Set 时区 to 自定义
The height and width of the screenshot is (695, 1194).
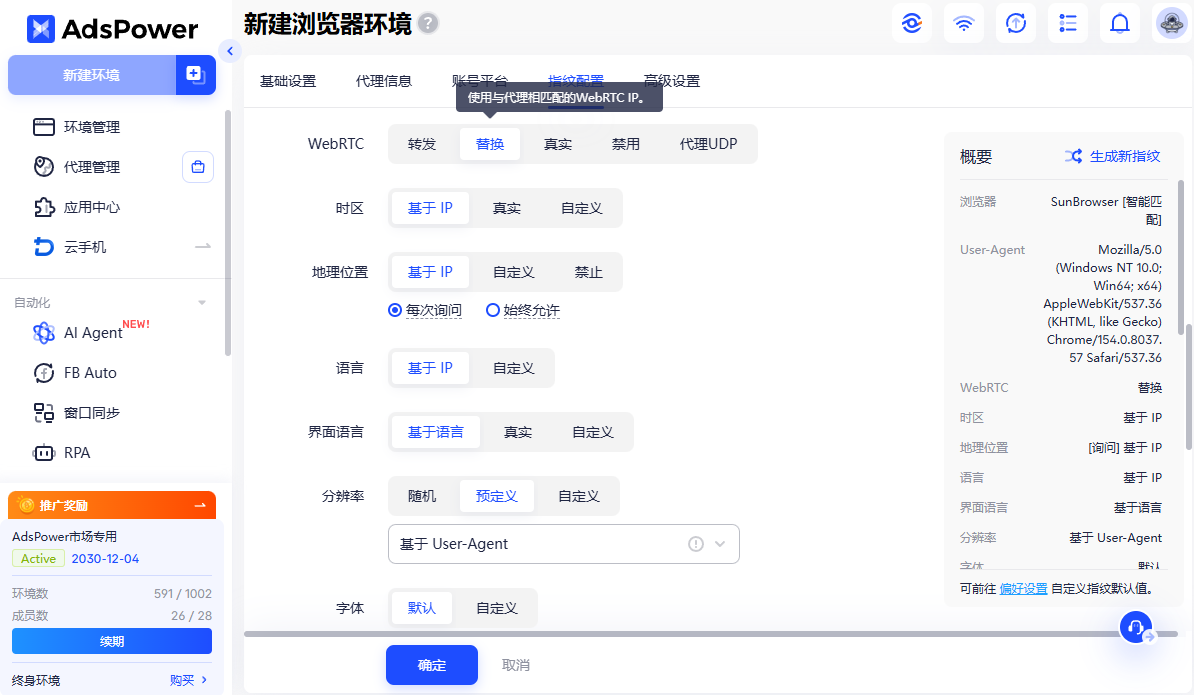582,208
